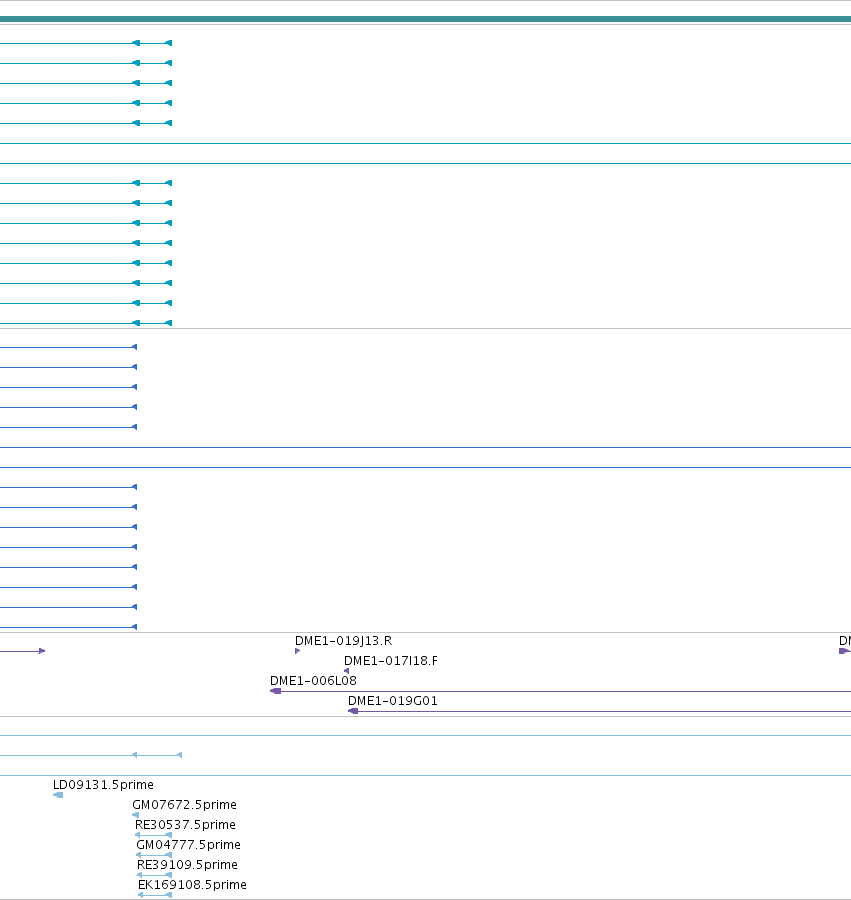Click the RE30537.5prime blue feature glyph
This screenshot has width=851, height=900.
pyautogui.click(x=153, y=835)
